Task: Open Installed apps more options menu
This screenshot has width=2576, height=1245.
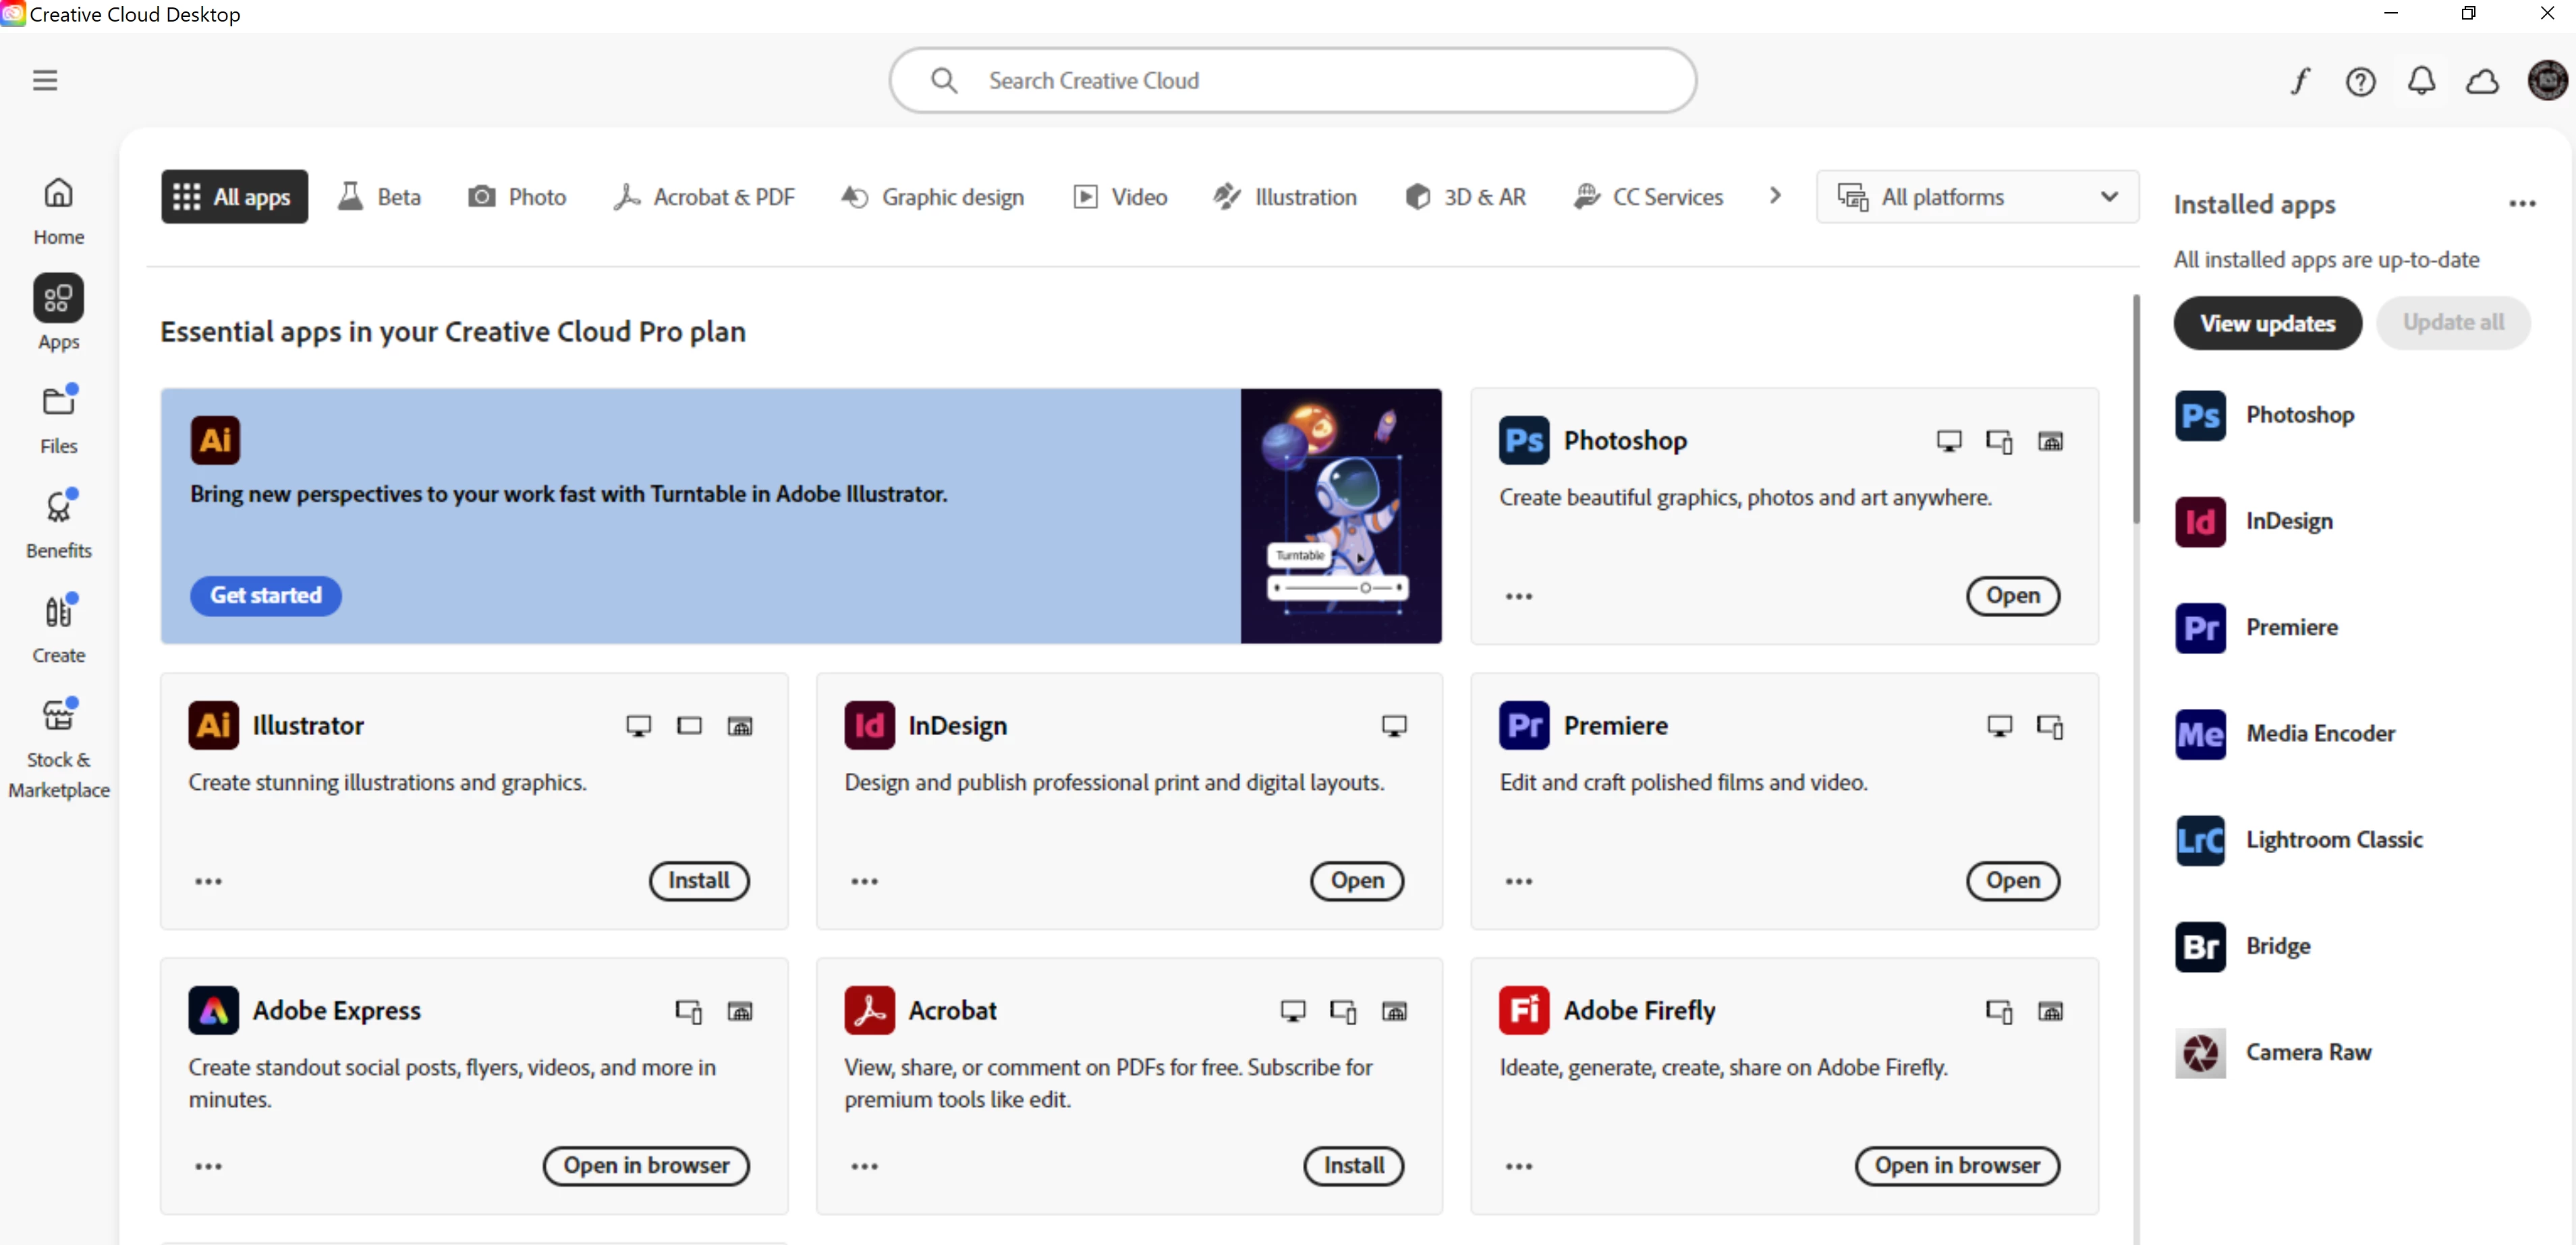Action: pos(2522,204)
